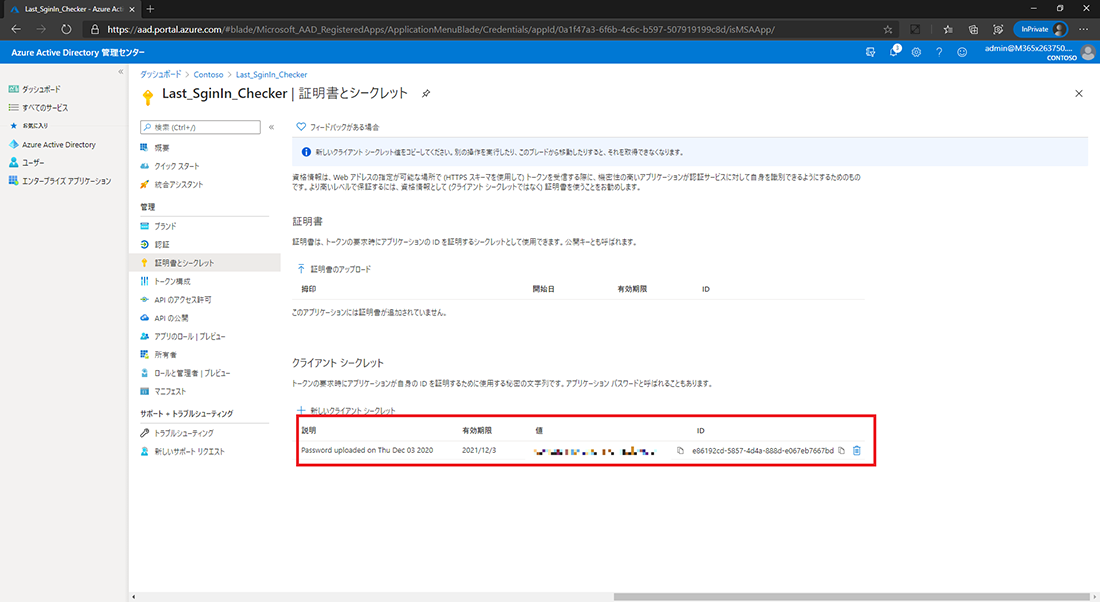Focus the 検索 (Ctrl+/) search box
This screenshot has height=602, width=1100.
[x=200, y=127]
